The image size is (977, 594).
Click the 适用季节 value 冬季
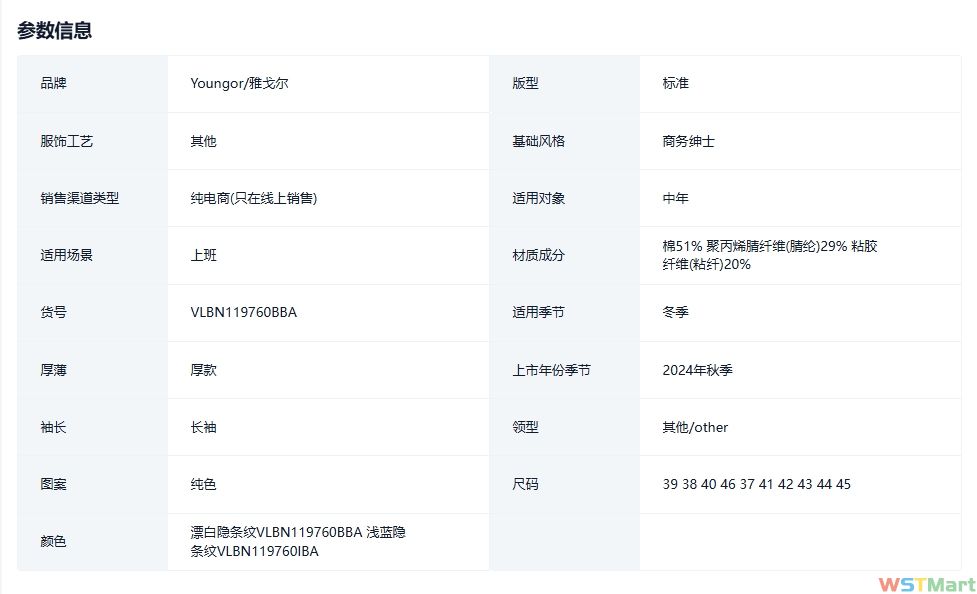coord(675,312)
